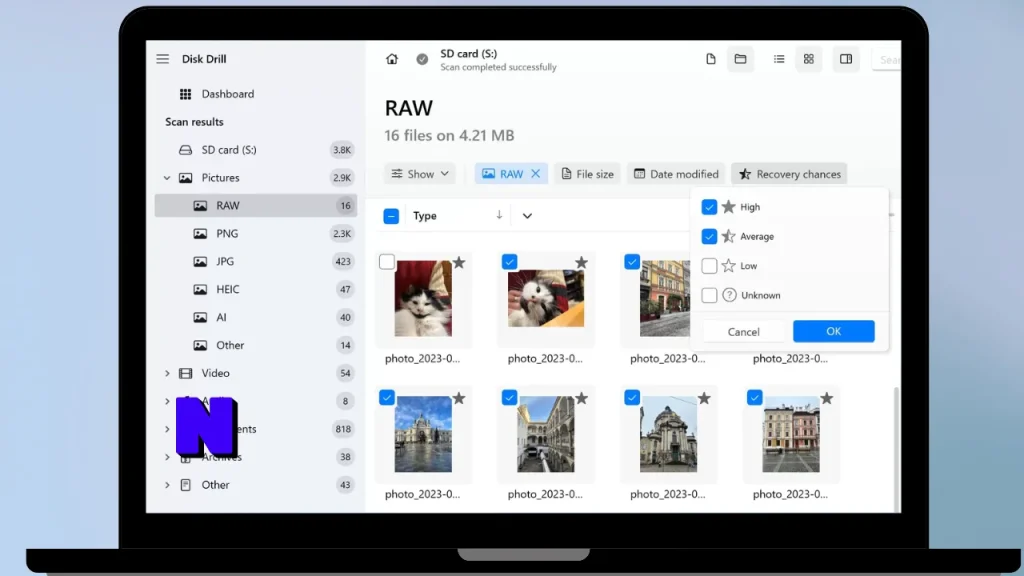Open the Date modified filter
Viewport: 1024px width, 576px height.
pos(676,174)
